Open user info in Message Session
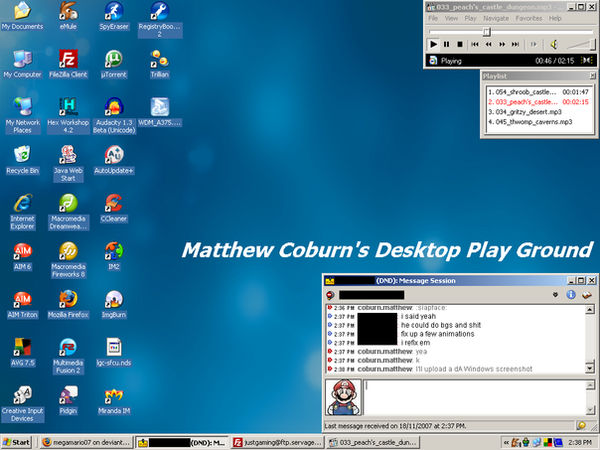Screen dimensions: 600x450 (x=571, y=295)
